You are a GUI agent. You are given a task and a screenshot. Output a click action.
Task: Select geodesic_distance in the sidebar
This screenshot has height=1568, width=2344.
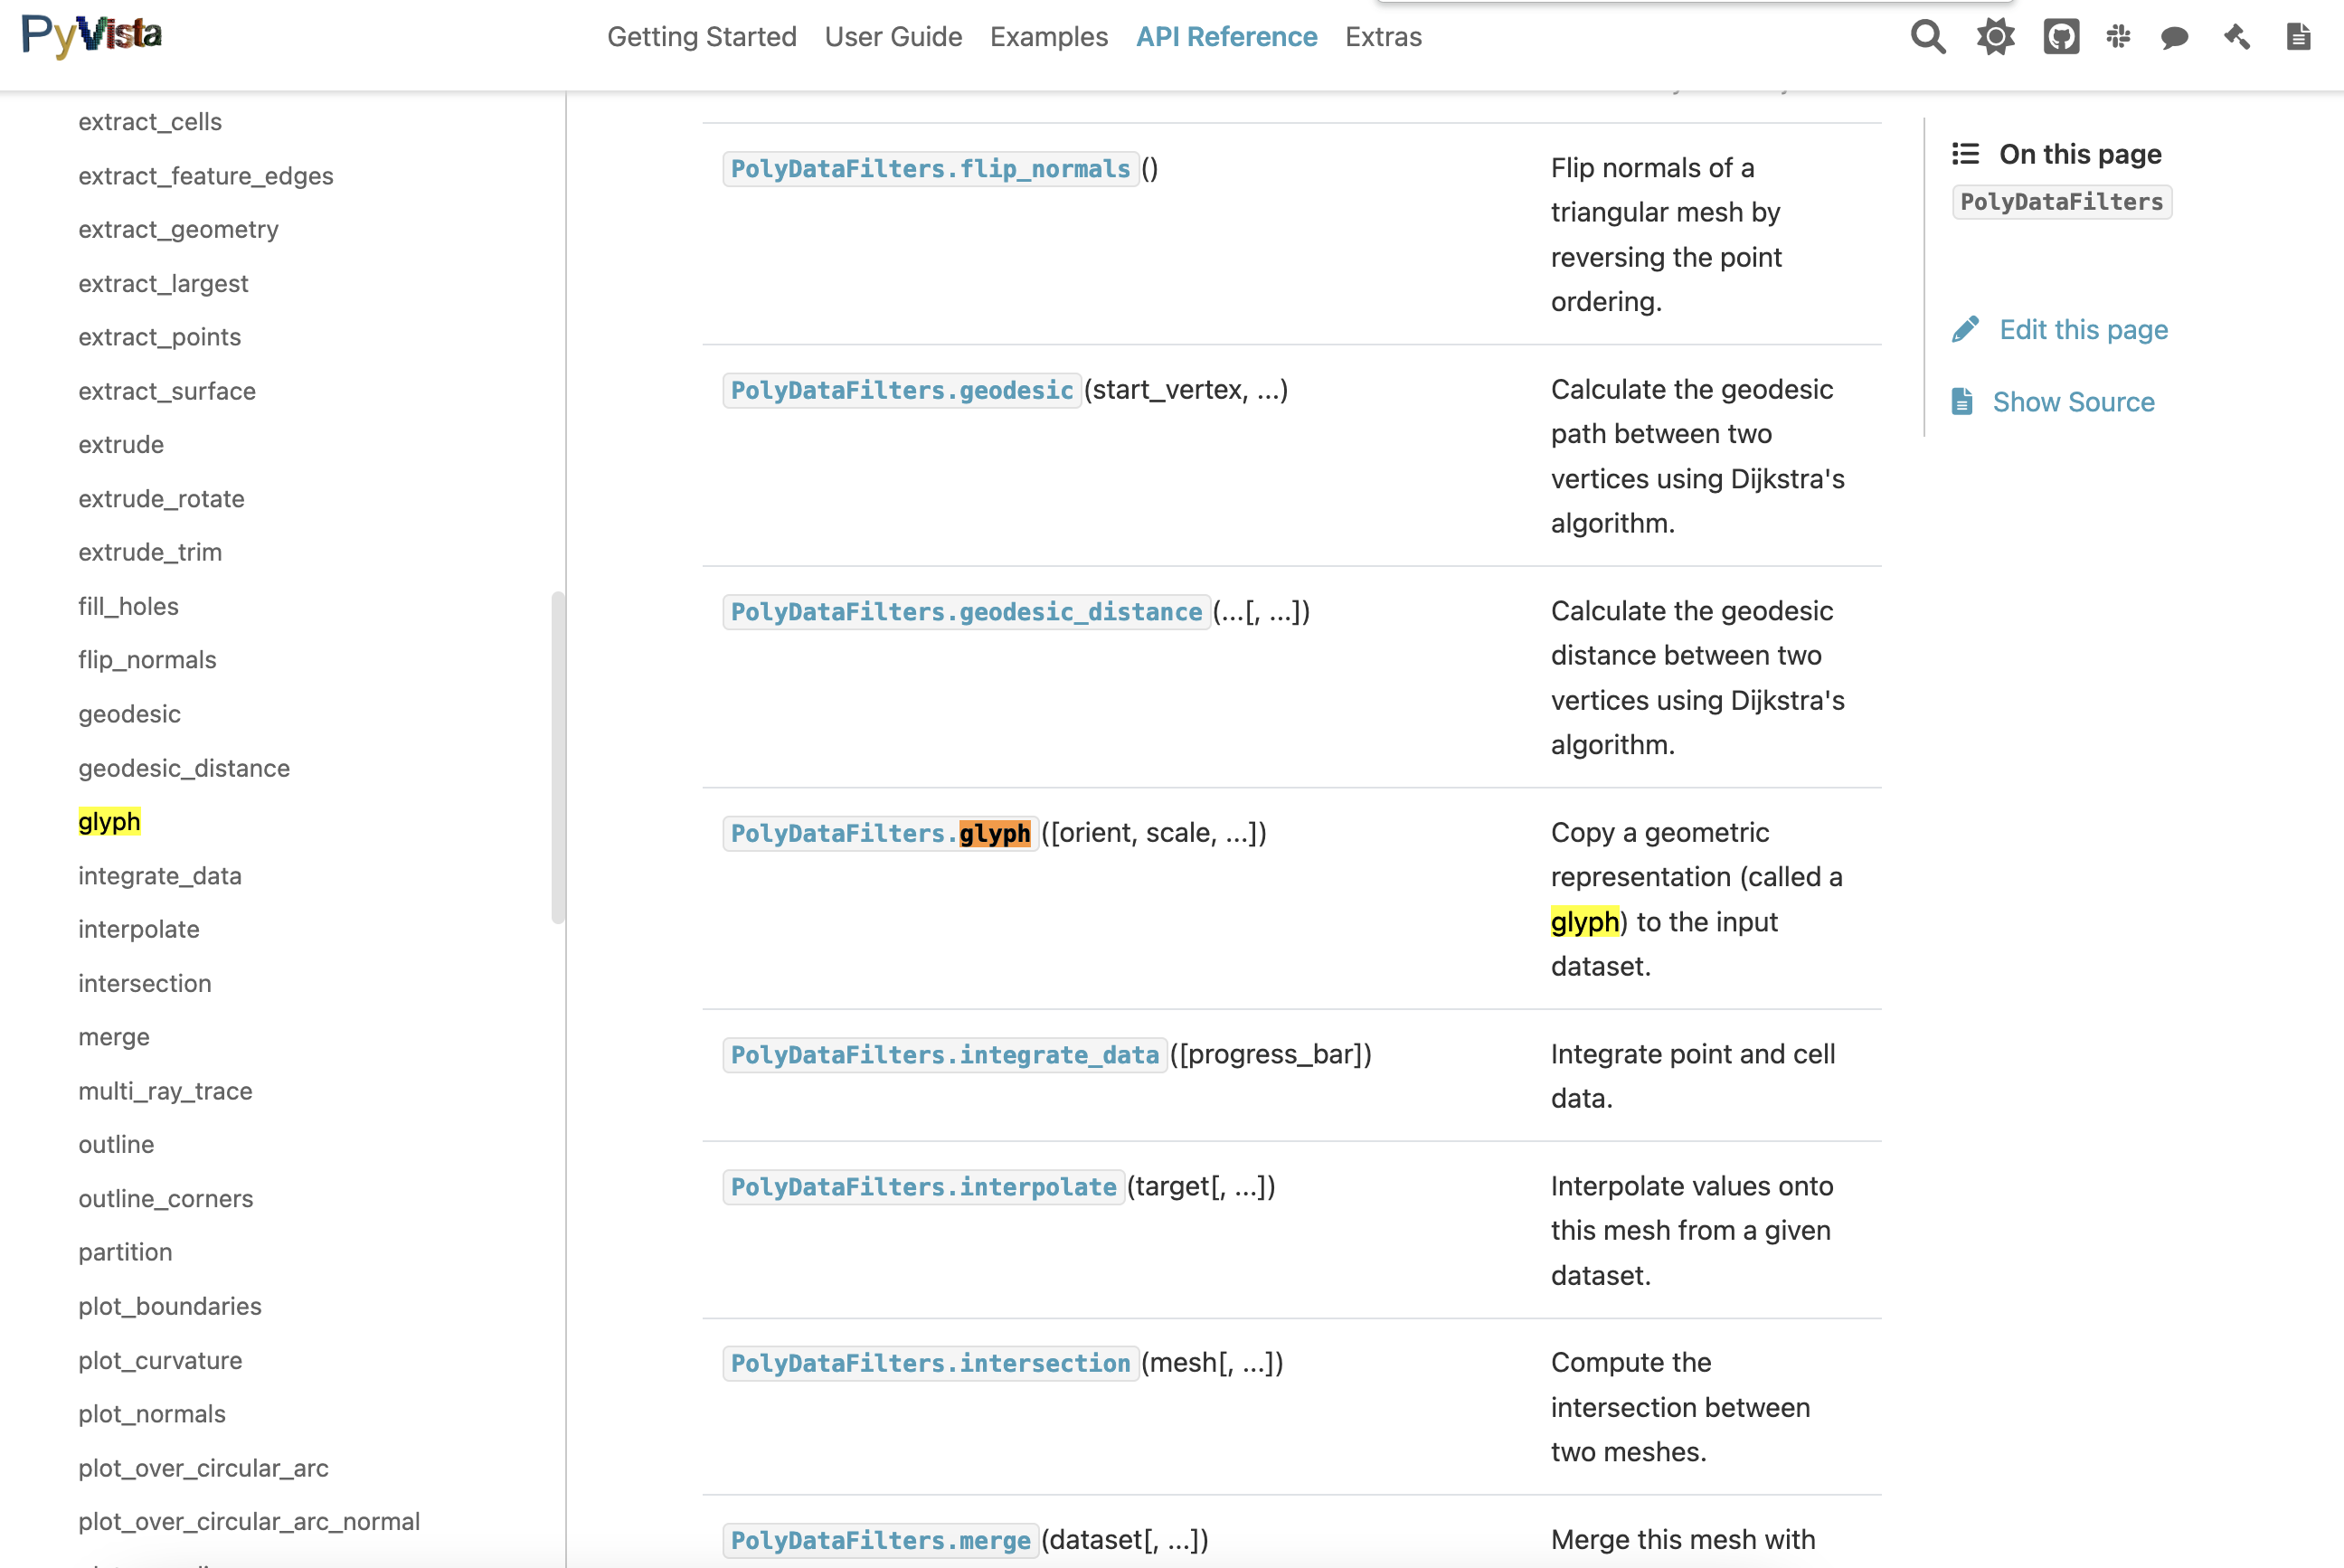[x=184, y=768]
